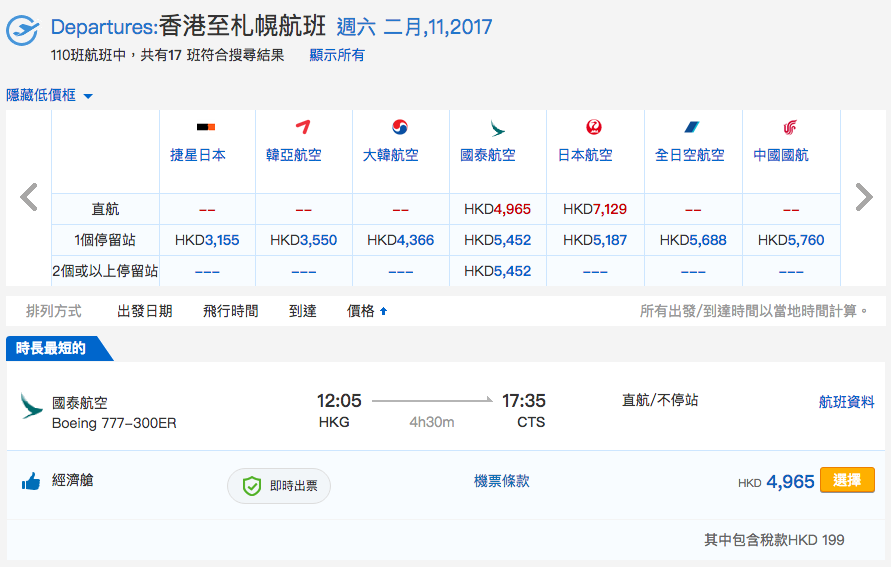891x567 pixels.
Task: Sort results by 飛行時間
Action: [x=231, y=311]
